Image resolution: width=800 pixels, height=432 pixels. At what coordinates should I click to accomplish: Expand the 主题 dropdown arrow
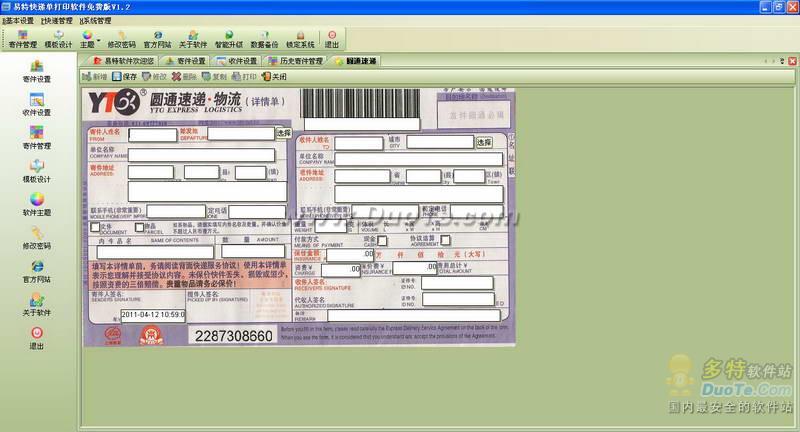coord(98,40)
